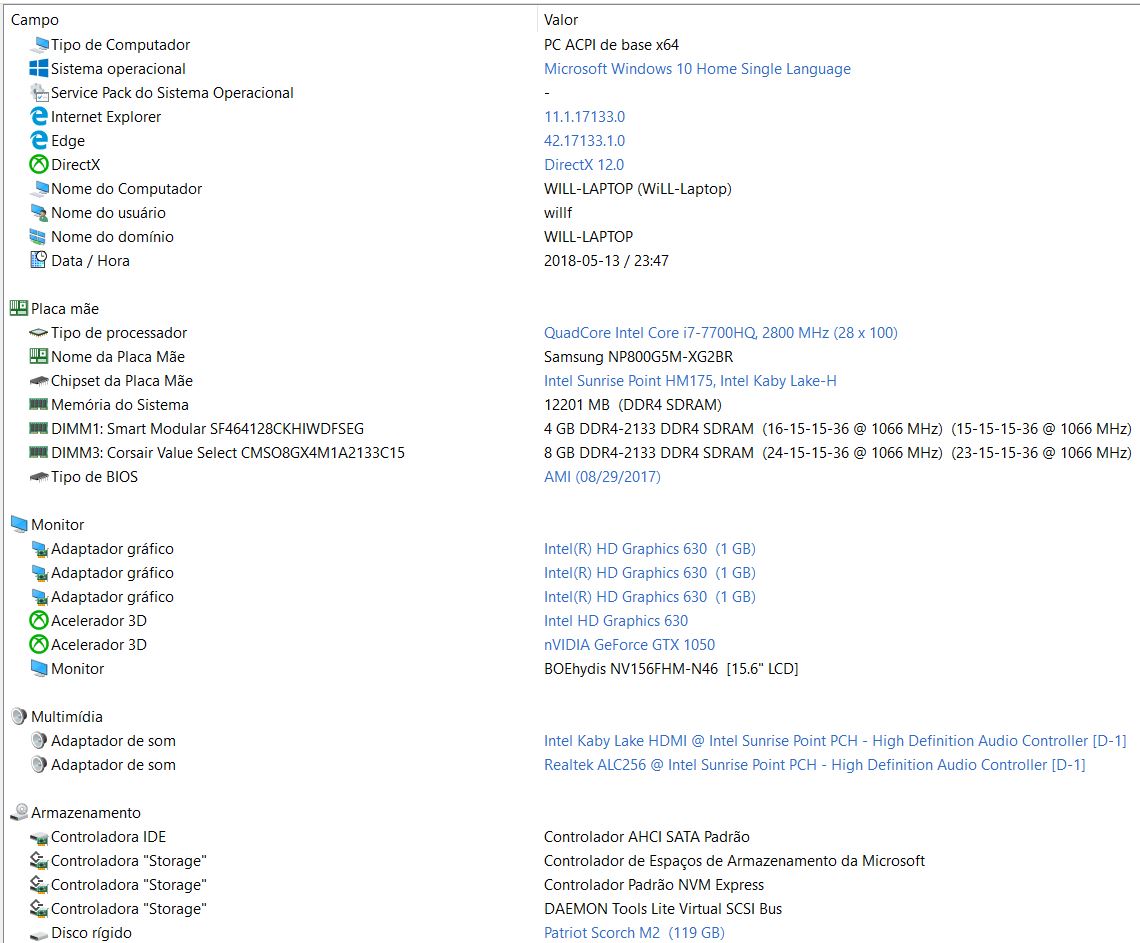Viewport: 1140px width, 943px height.
Task: Open the DirectX 12.0 link
Action: coord(584,164)
